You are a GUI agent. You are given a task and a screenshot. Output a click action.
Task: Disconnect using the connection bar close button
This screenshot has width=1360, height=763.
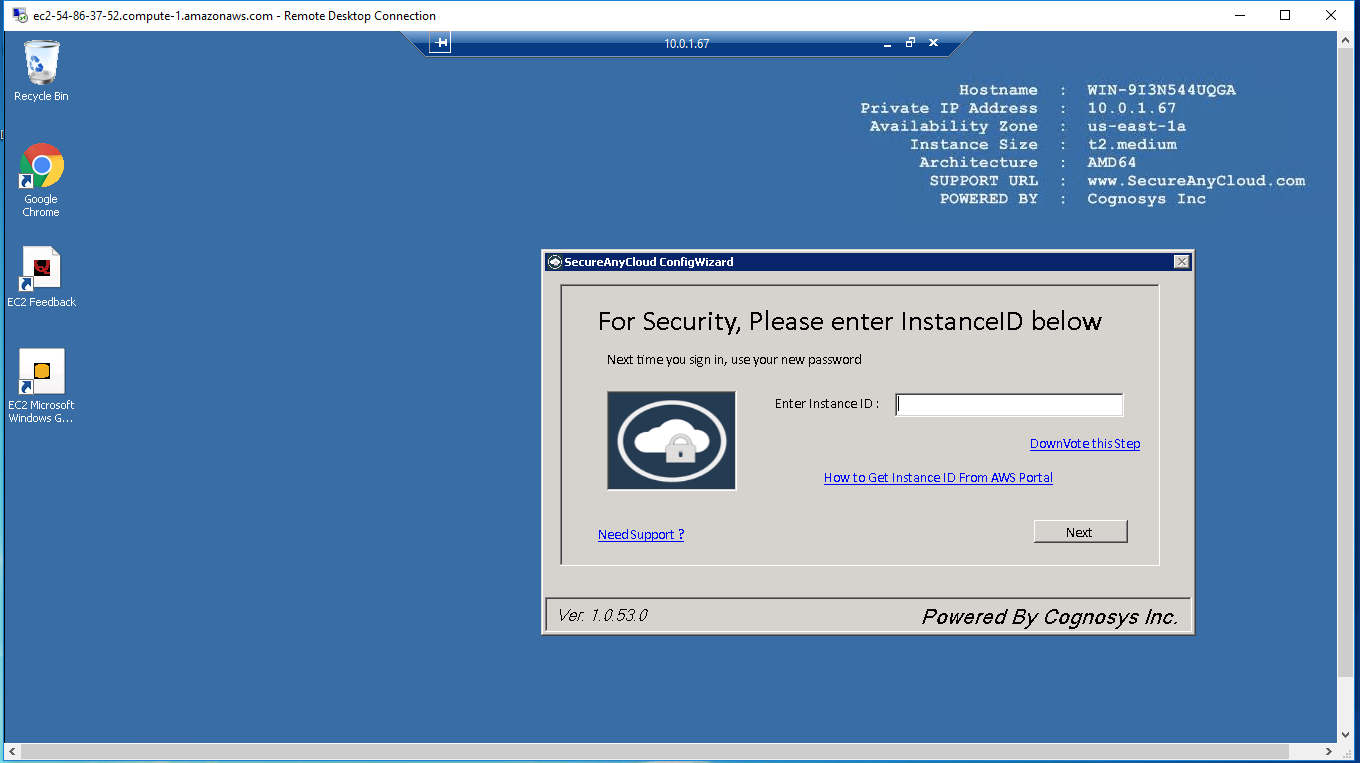(933, 43)
